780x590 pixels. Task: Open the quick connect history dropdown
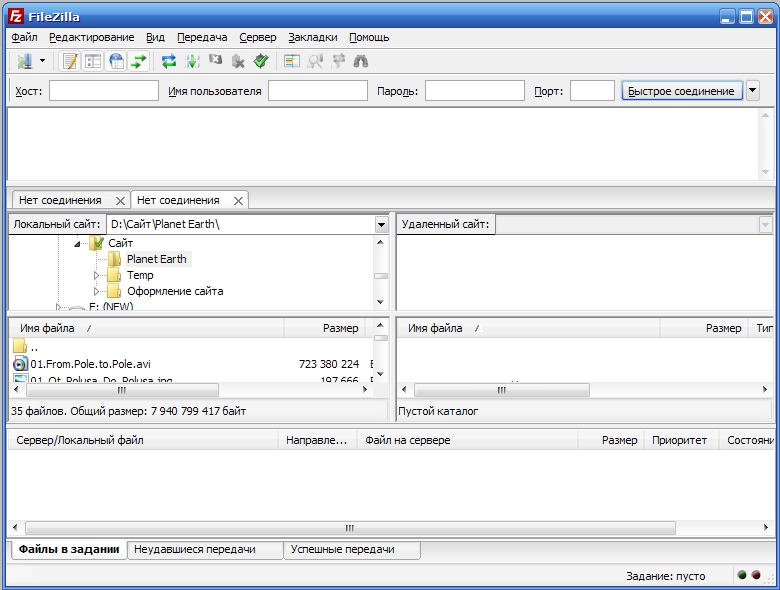click(x=752, y=91)
